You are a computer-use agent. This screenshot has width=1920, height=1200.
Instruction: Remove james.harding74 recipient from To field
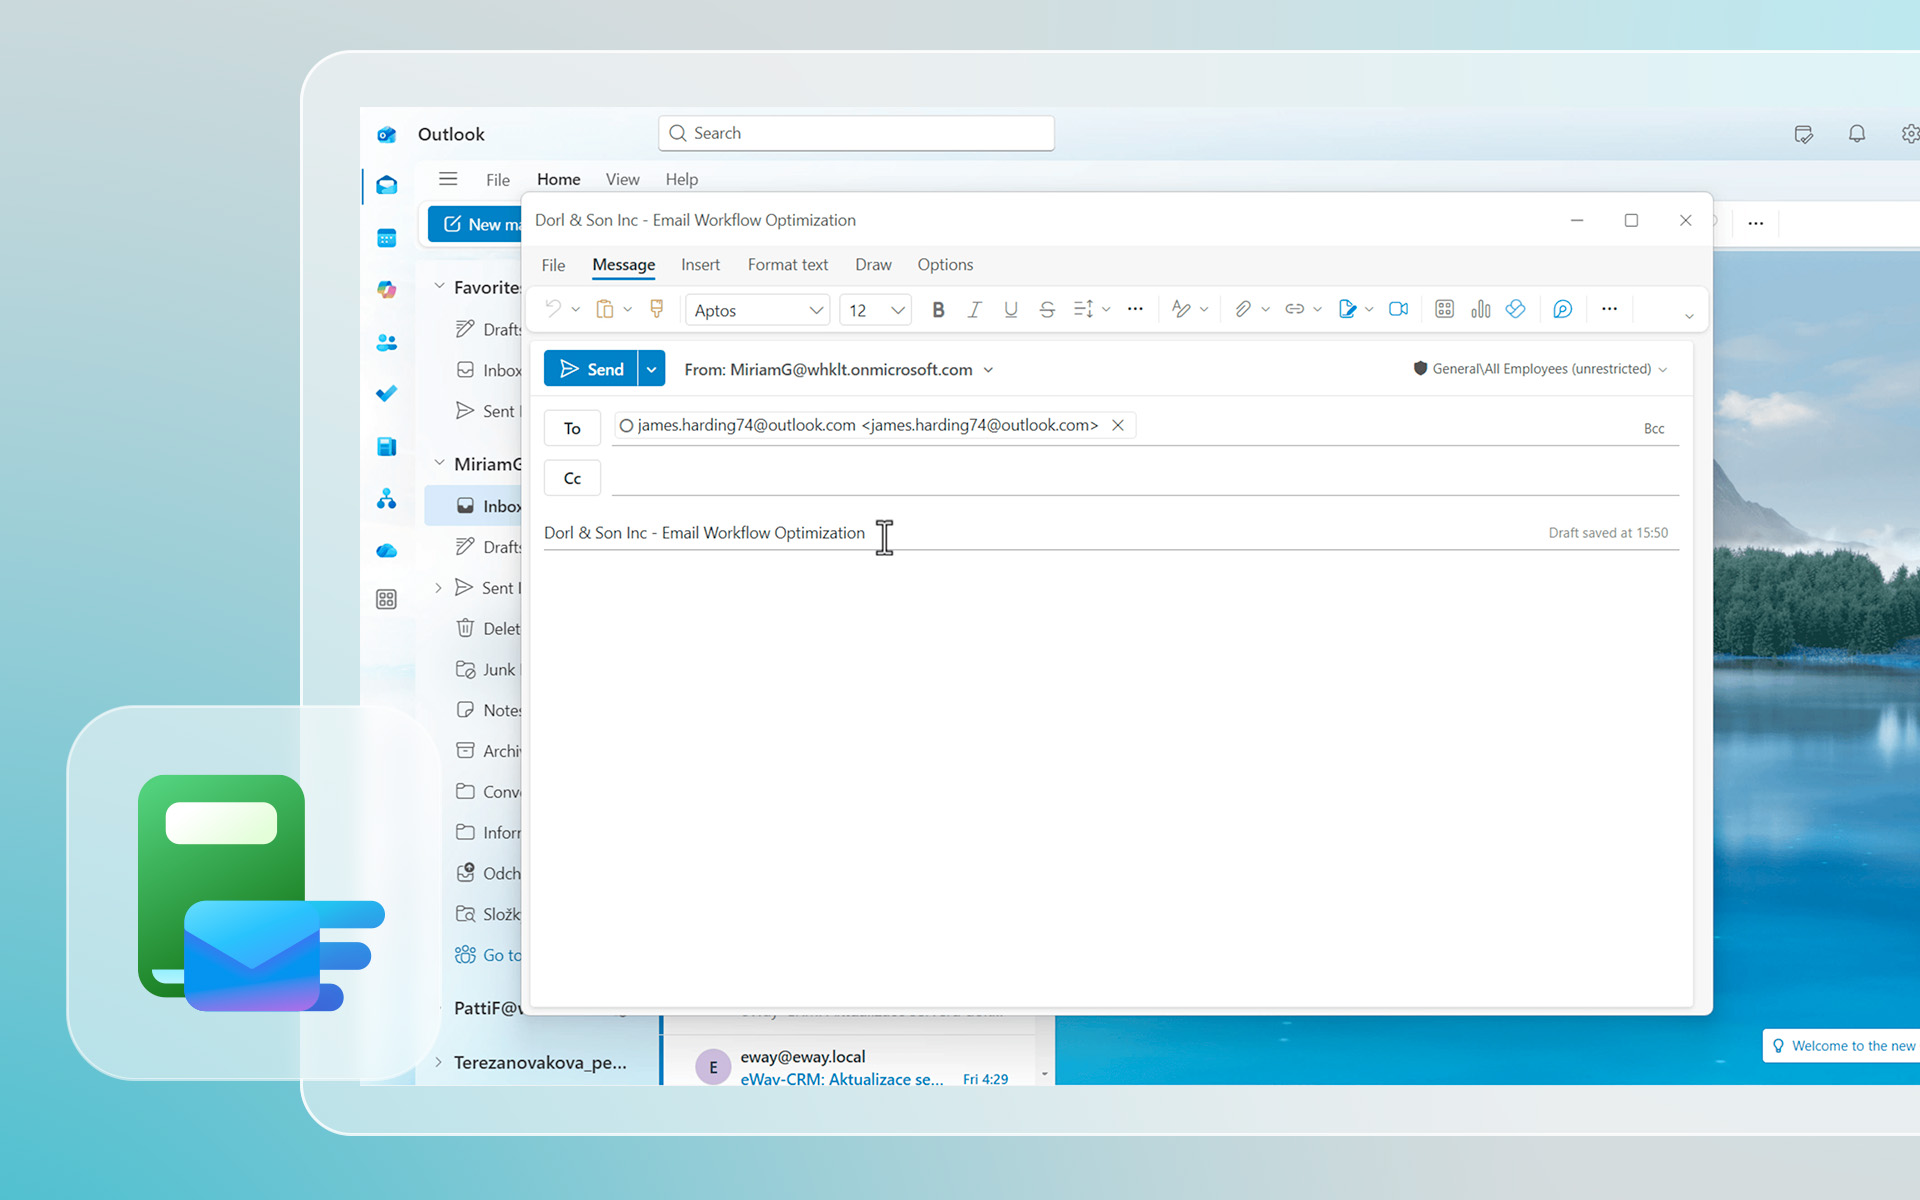click(x=1117, y=425)
